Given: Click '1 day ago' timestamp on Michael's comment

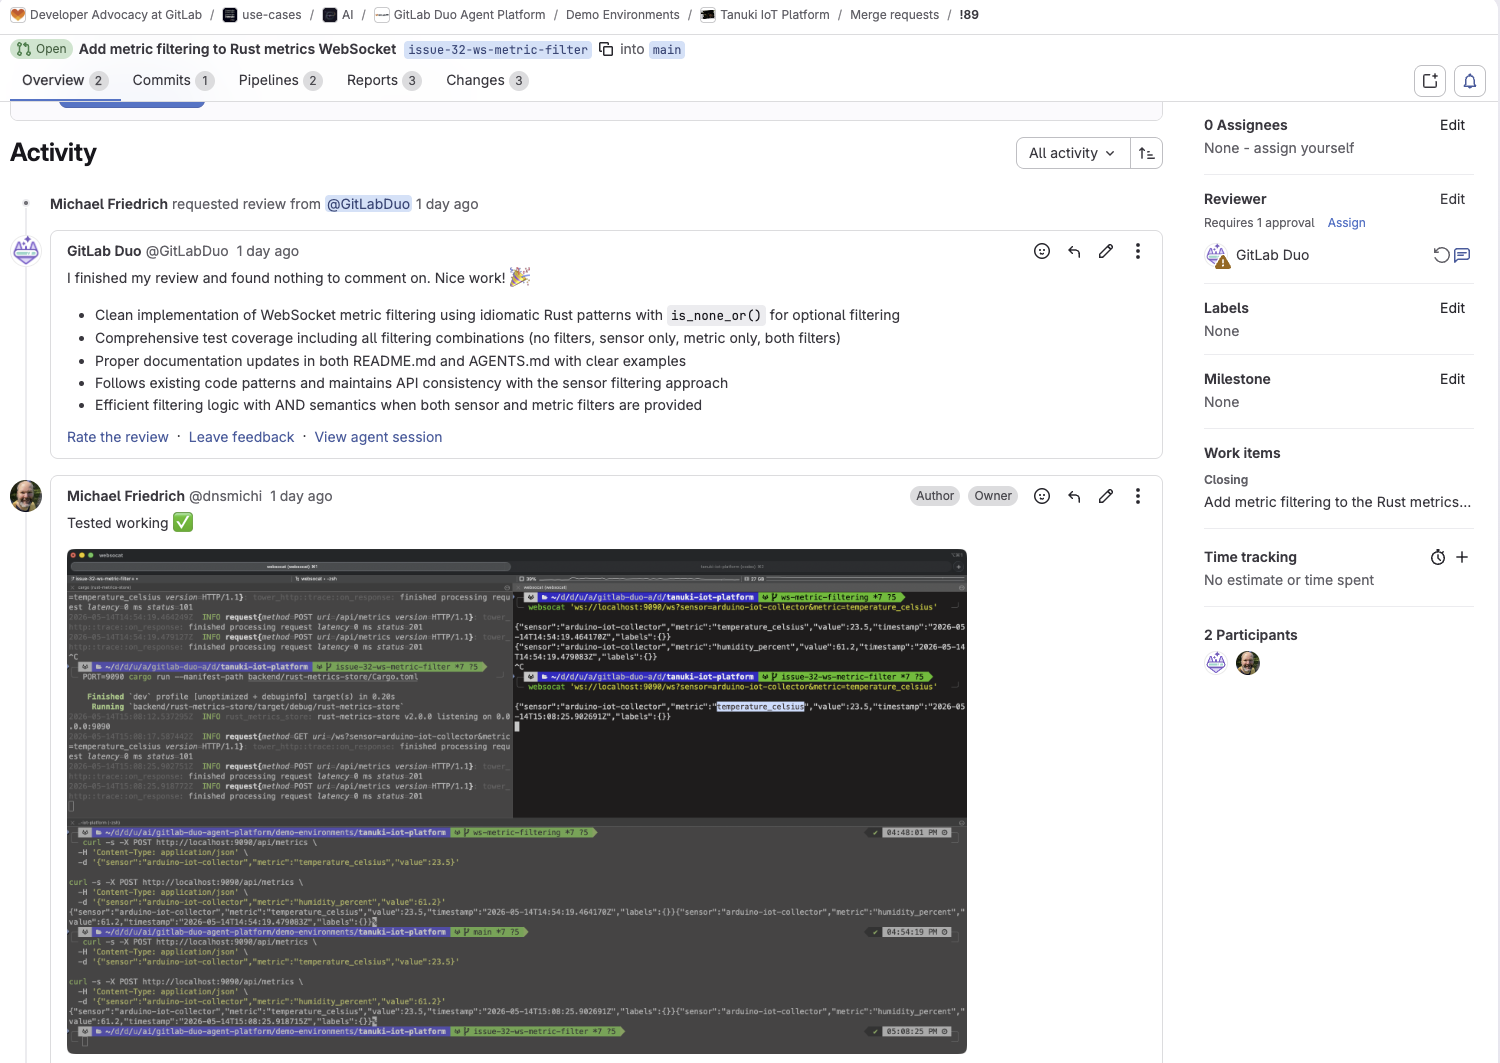Looking at the screenshot, I should point(301,496).
